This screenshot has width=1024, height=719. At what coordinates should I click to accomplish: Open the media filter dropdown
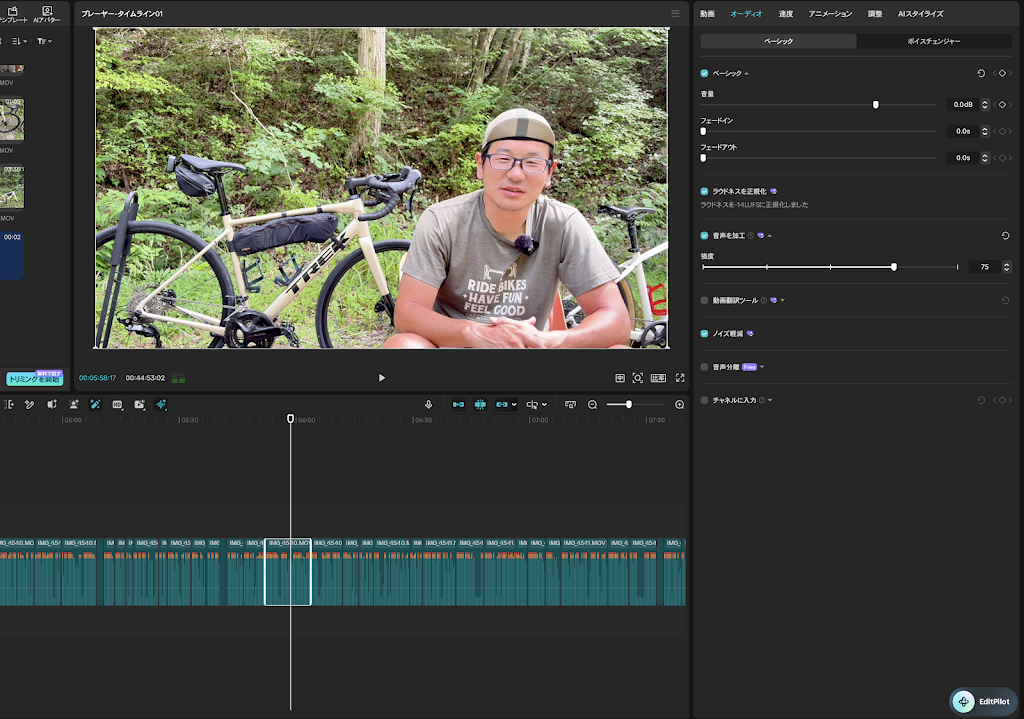point(44,41)
